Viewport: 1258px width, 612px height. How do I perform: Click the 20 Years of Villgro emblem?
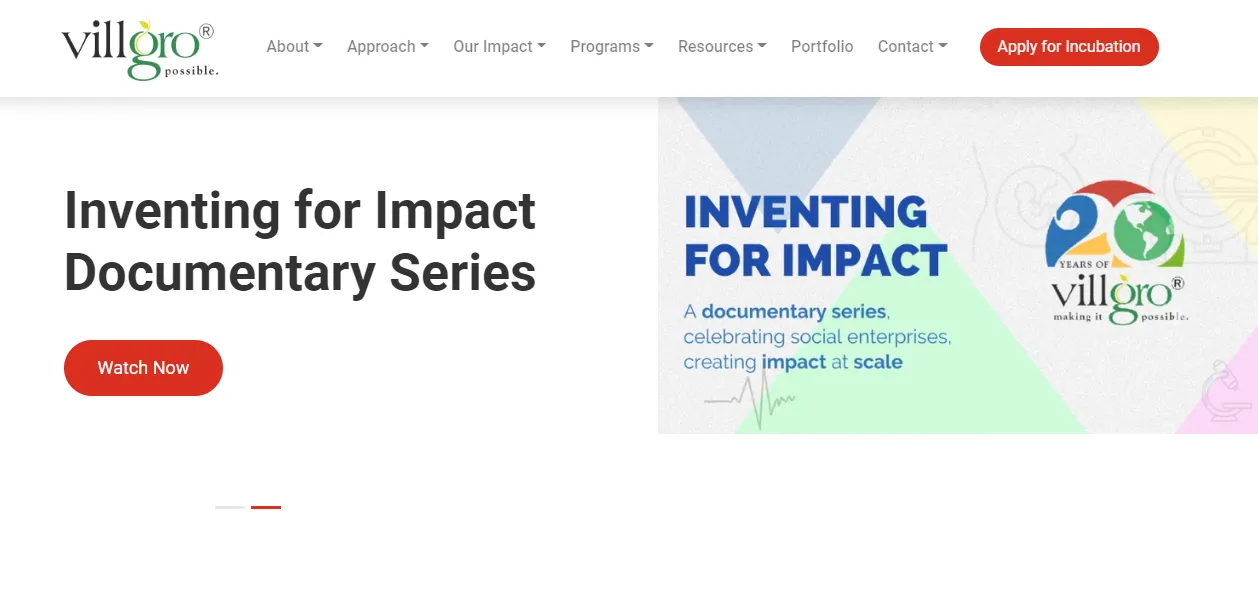(x=1115, y=255)
